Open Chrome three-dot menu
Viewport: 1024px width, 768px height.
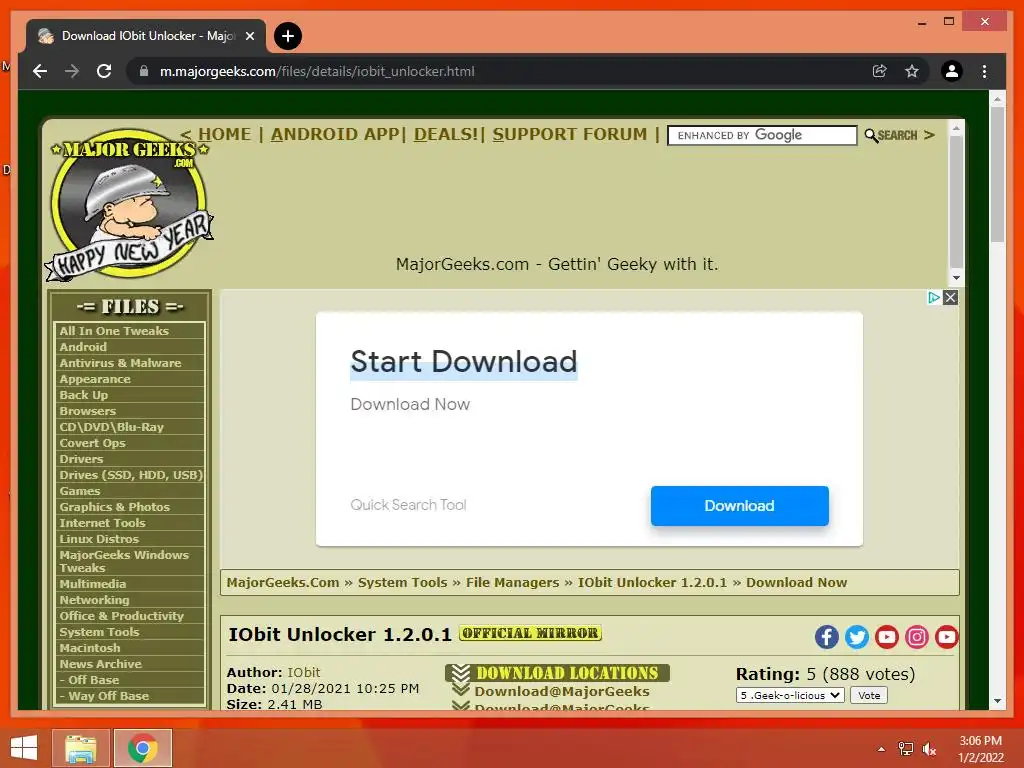984,71
